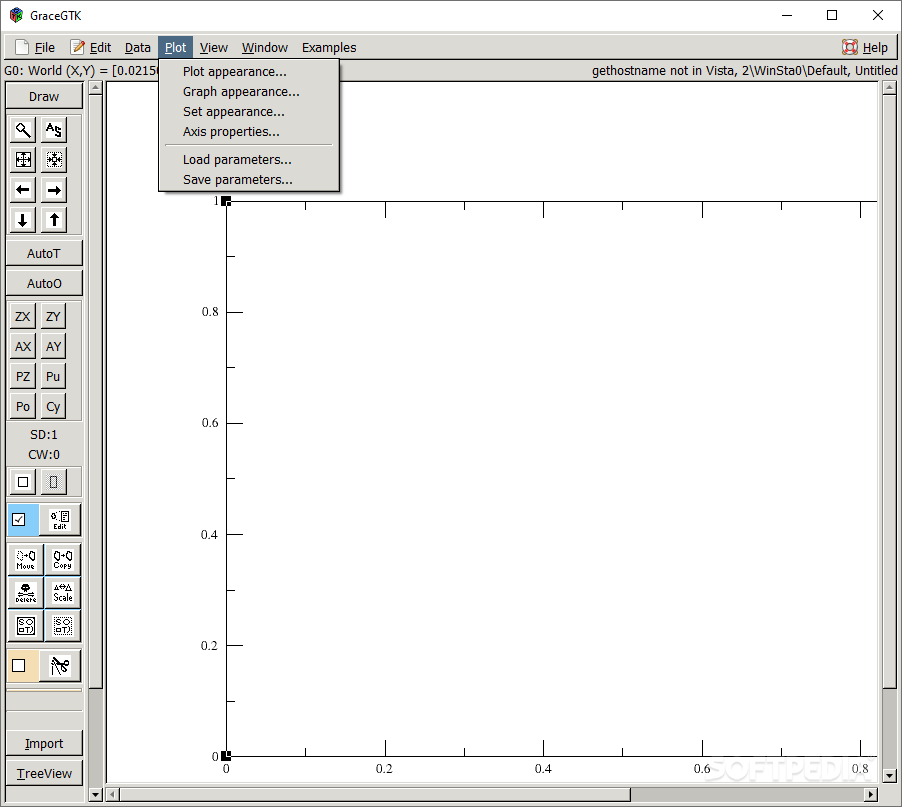Click the zoom-in expand-arrows icon
902x807 pixels.
[x=23, y=160]
